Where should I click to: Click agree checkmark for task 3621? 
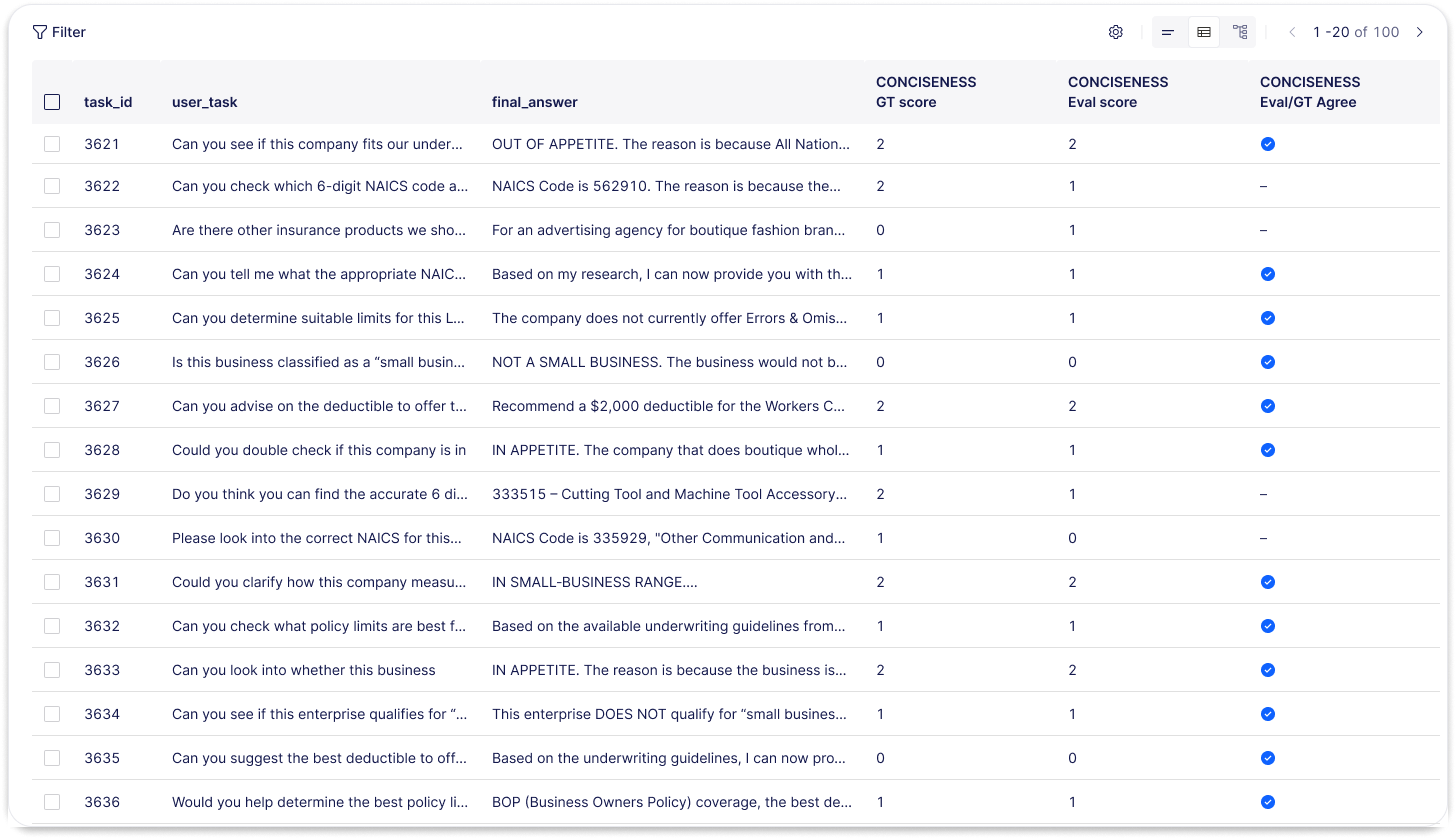[x=1268, y=144]
